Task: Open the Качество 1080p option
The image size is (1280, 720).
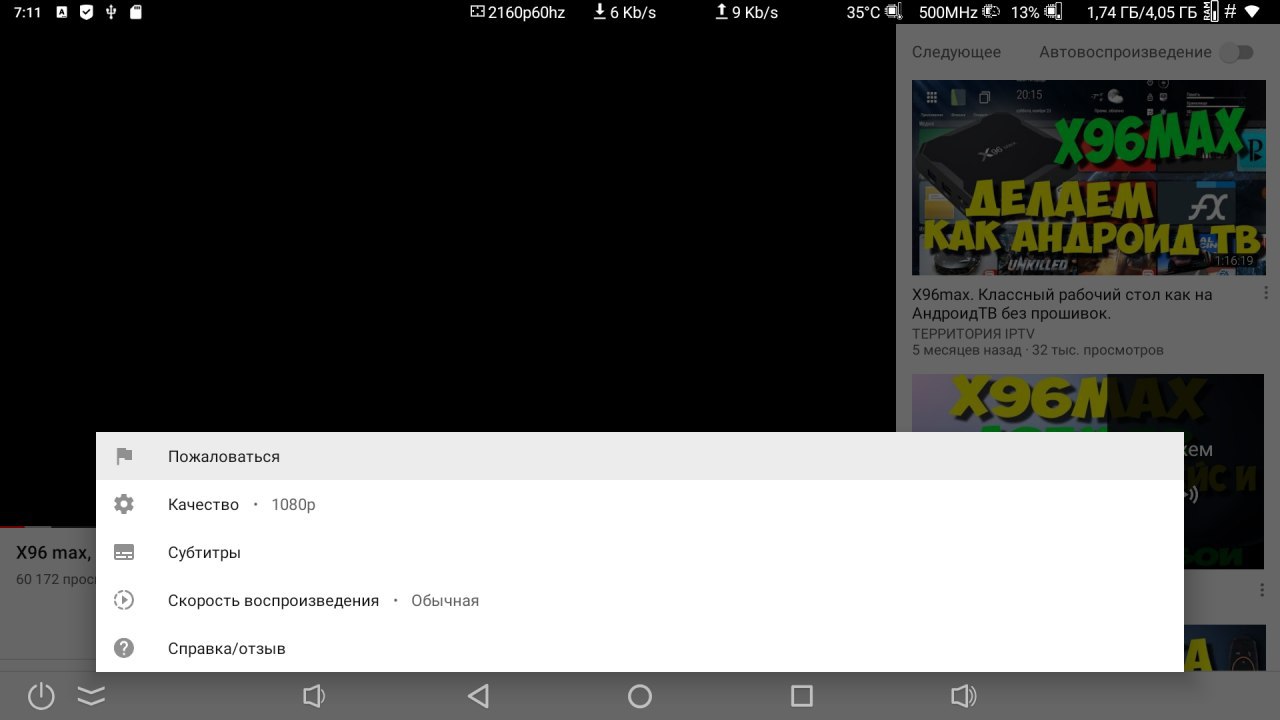Action: 640,504
